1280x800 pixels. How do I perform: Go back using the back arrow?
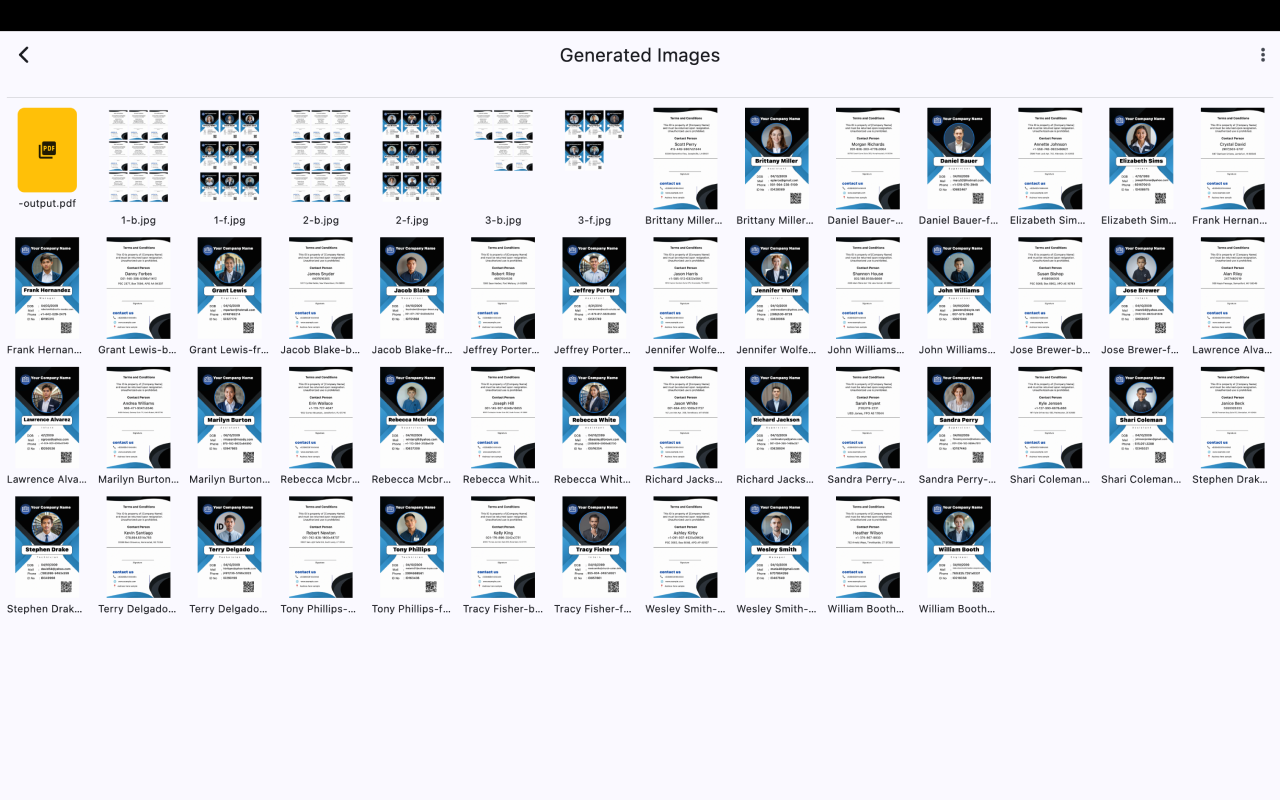24,55
